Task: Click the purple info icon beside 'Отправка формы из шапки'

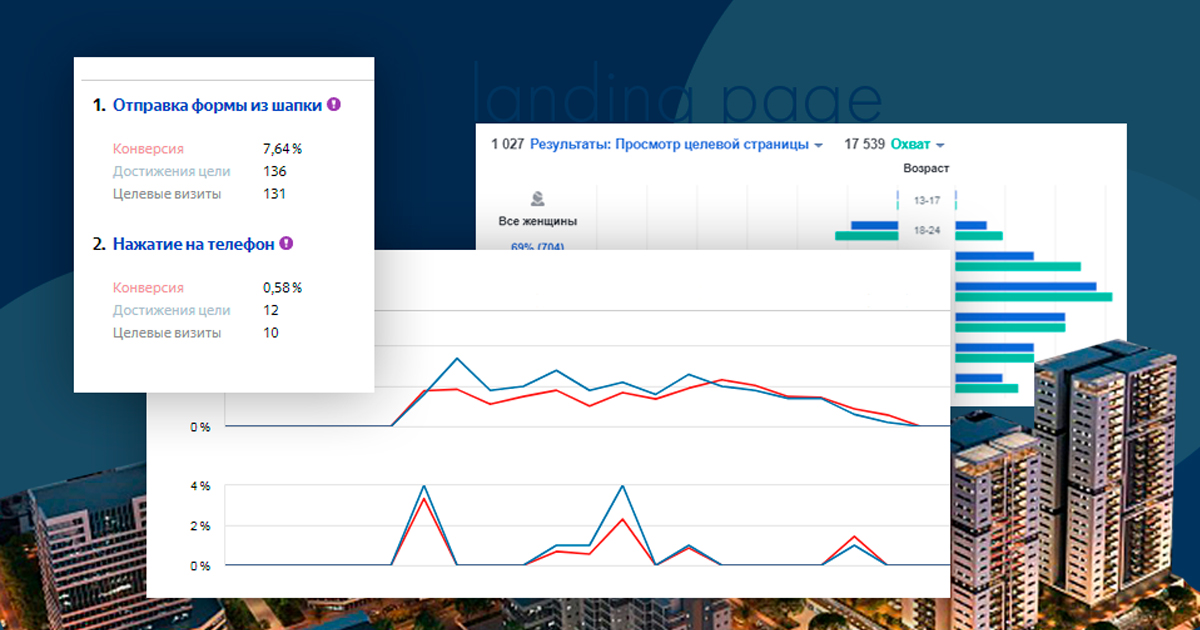Action: (x=334, y=103)
